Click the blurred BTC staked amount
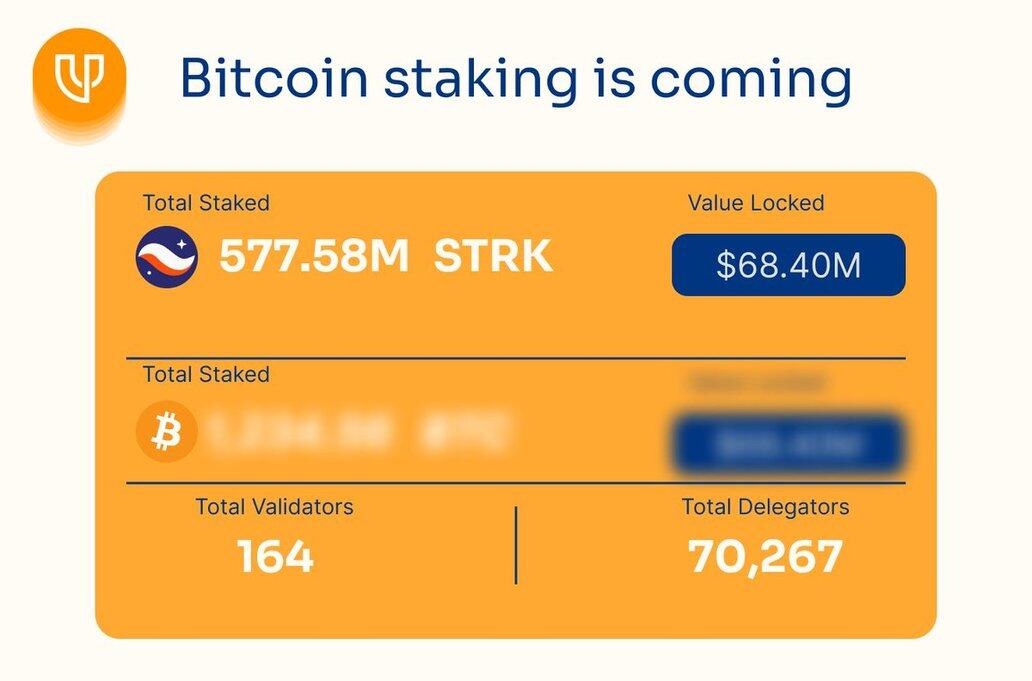This screenshot has height=681, width=1032. point(301,432)
